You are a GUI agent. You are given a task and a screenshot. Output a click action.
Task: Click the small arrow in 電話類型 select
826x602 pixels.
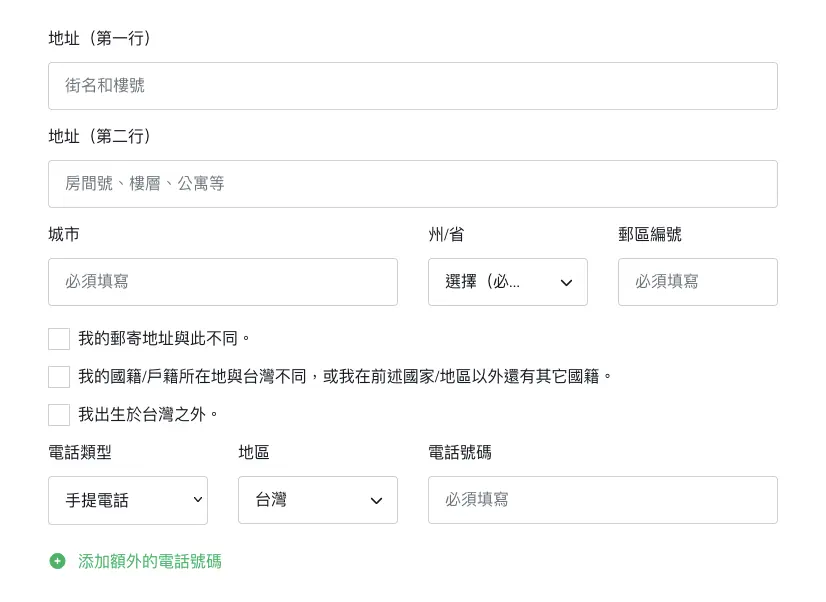[197, 501]
